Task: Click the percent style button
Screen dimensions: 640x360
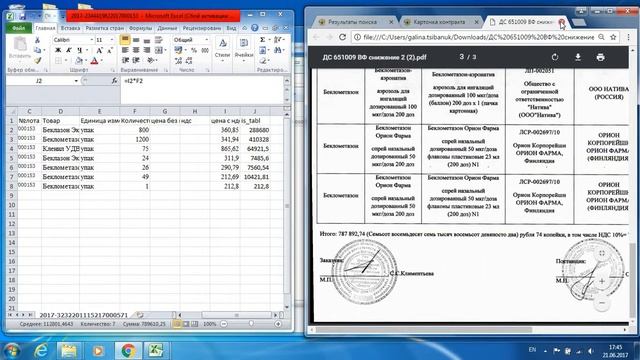Action: (x=194, y=50)
